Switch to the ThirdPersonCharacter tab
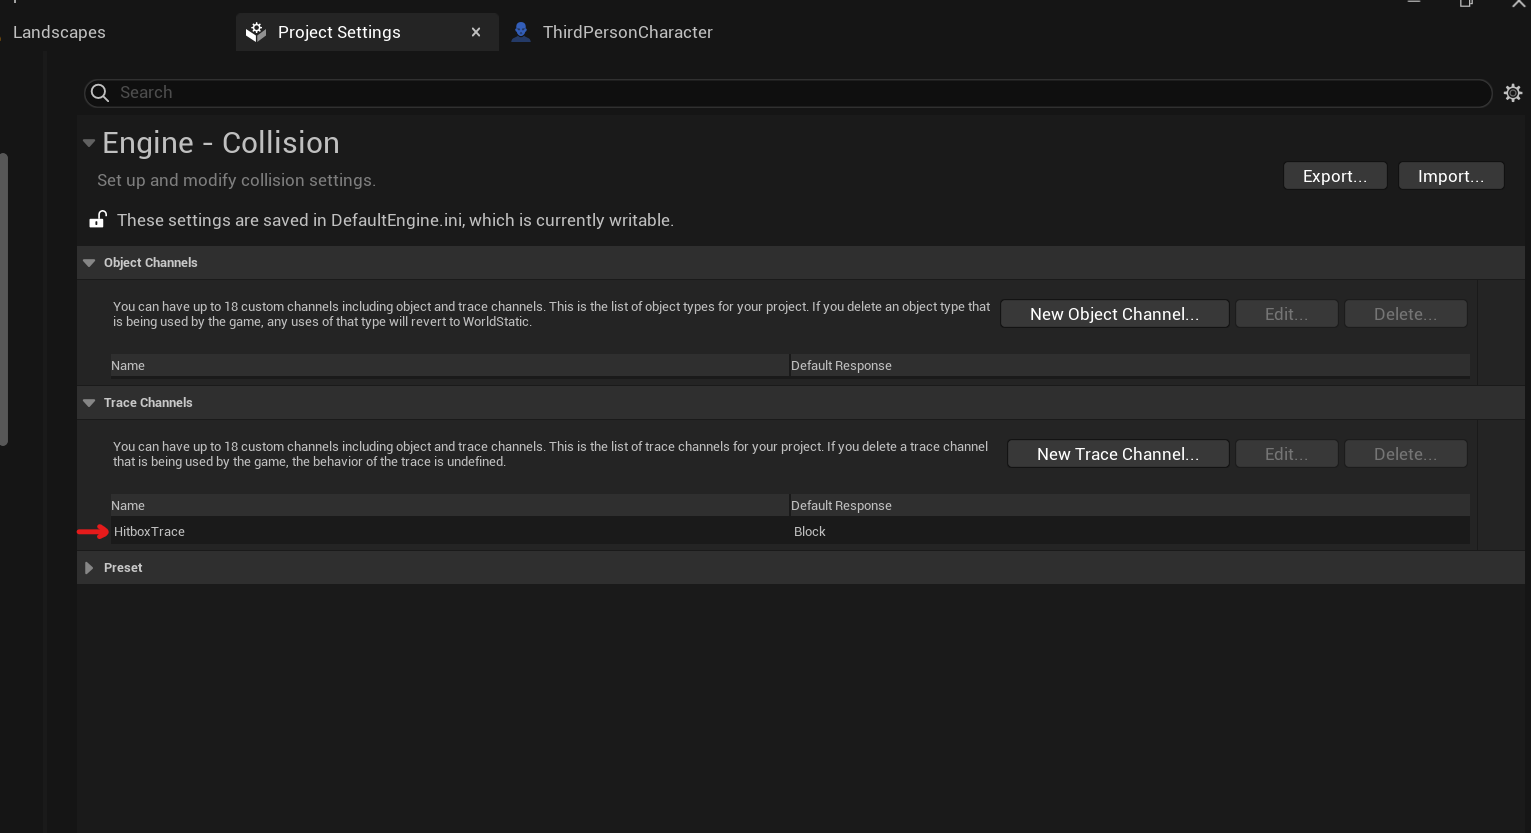The image size is (1531, 833). [627, 31]
